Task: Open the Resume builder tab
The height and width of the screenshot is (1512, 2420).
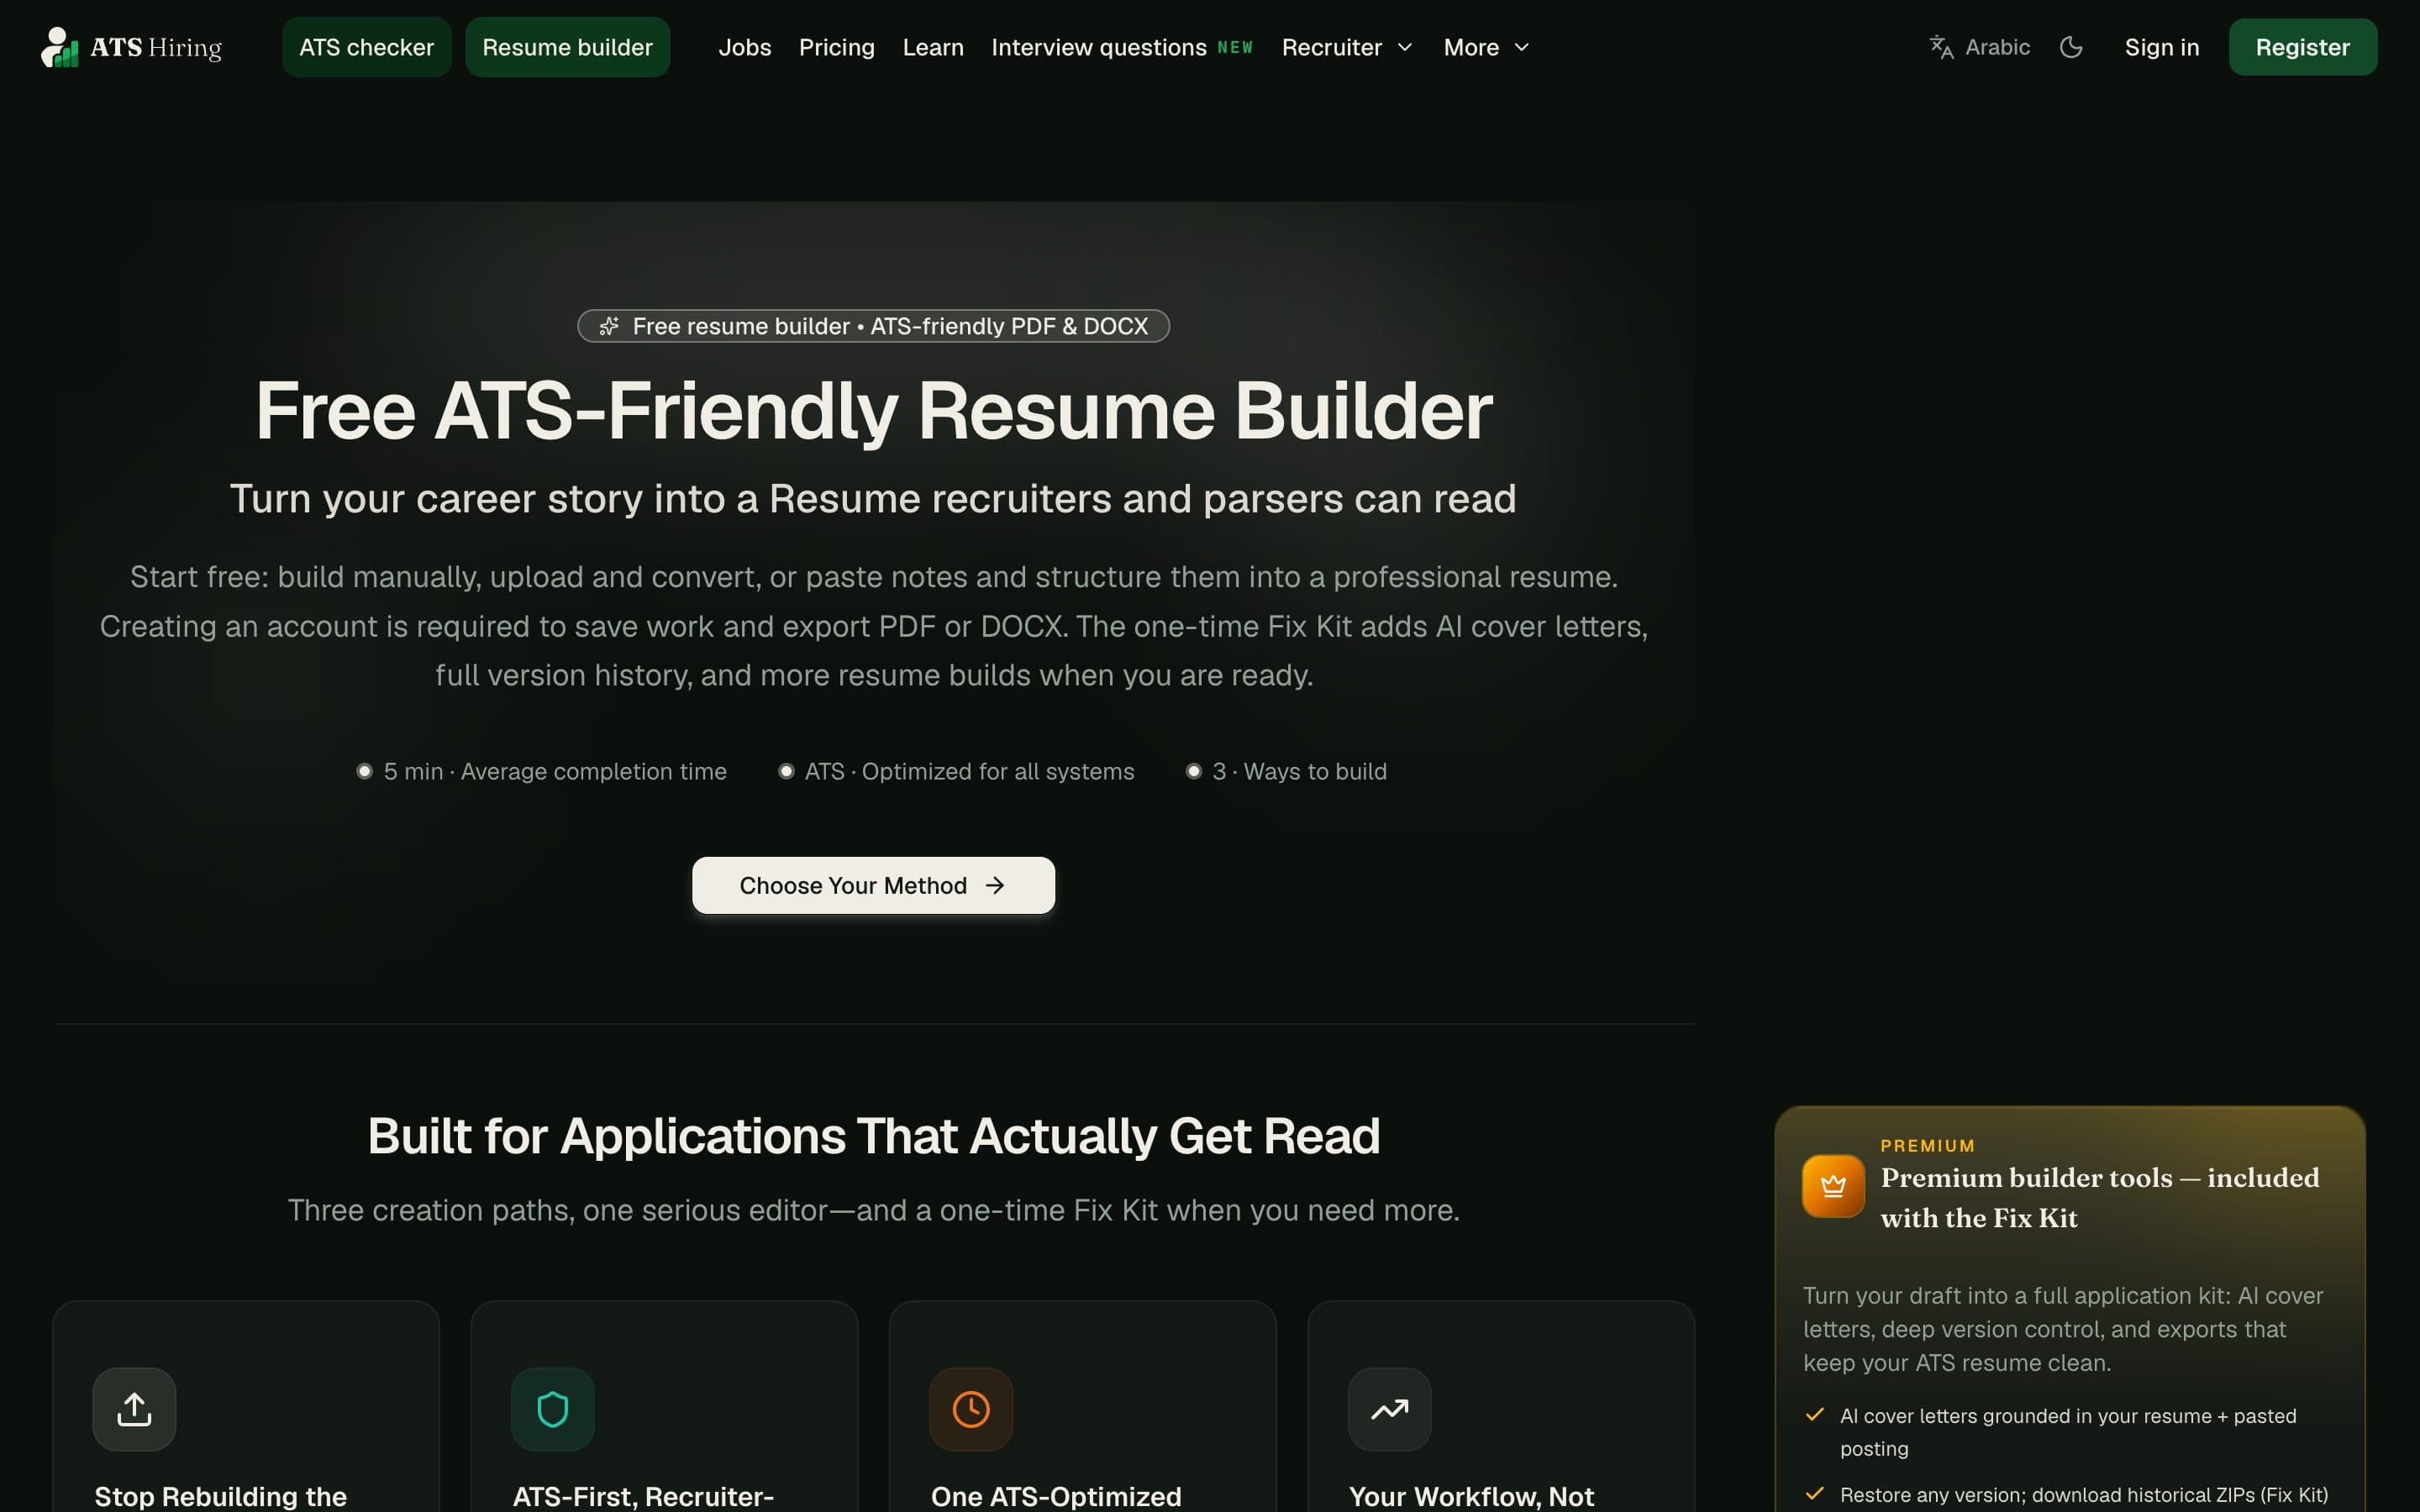Action: (567, 47)
